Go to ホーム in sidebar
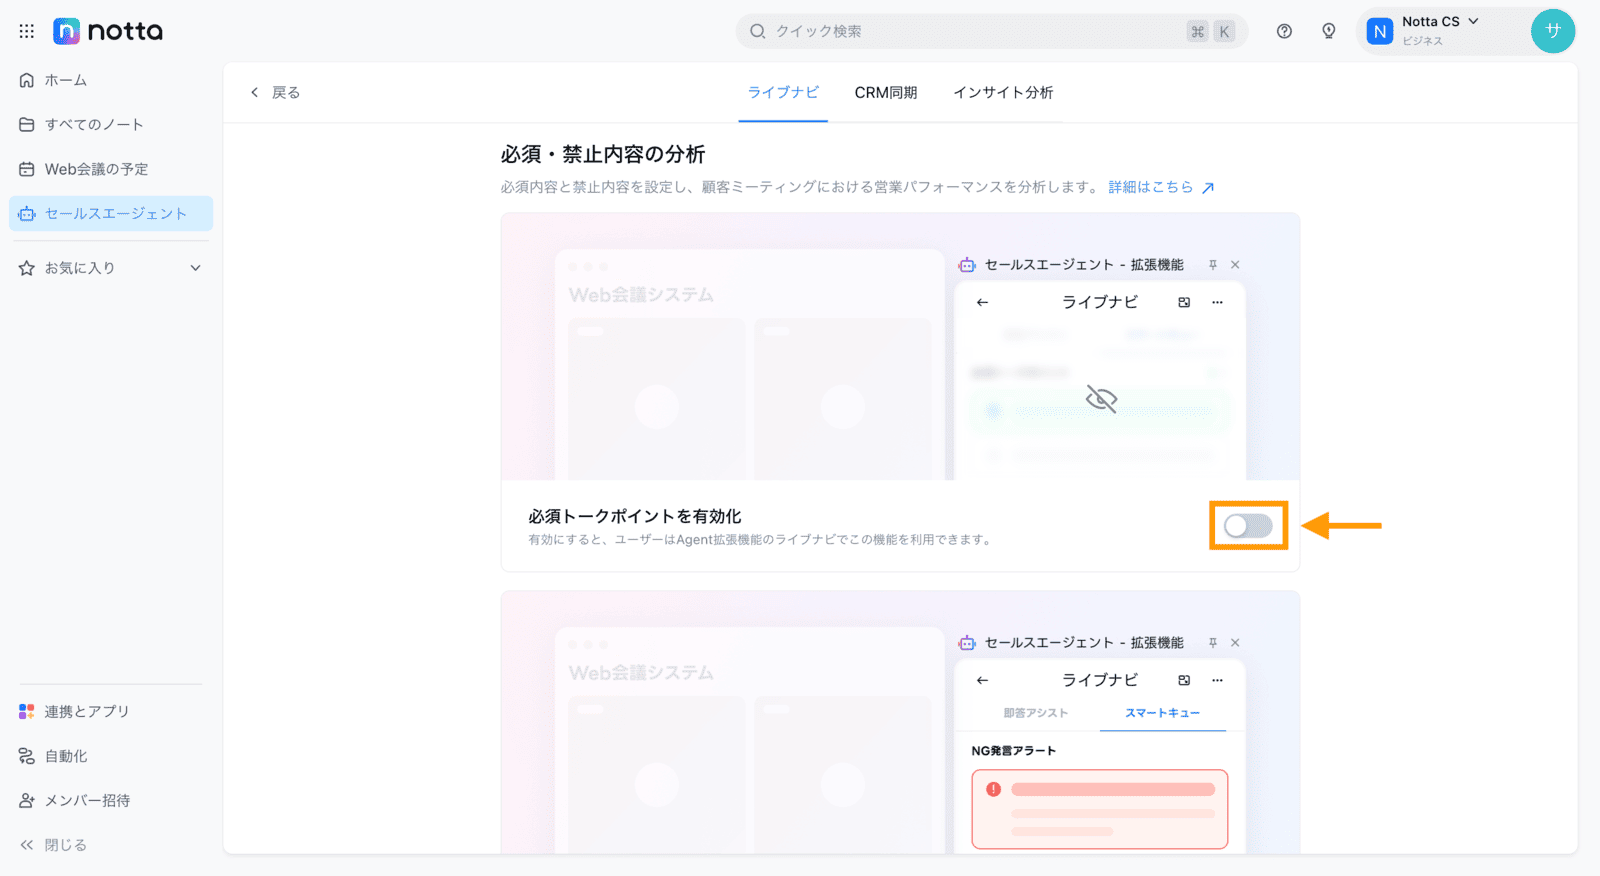The image size is (1600, 876). 111,80
